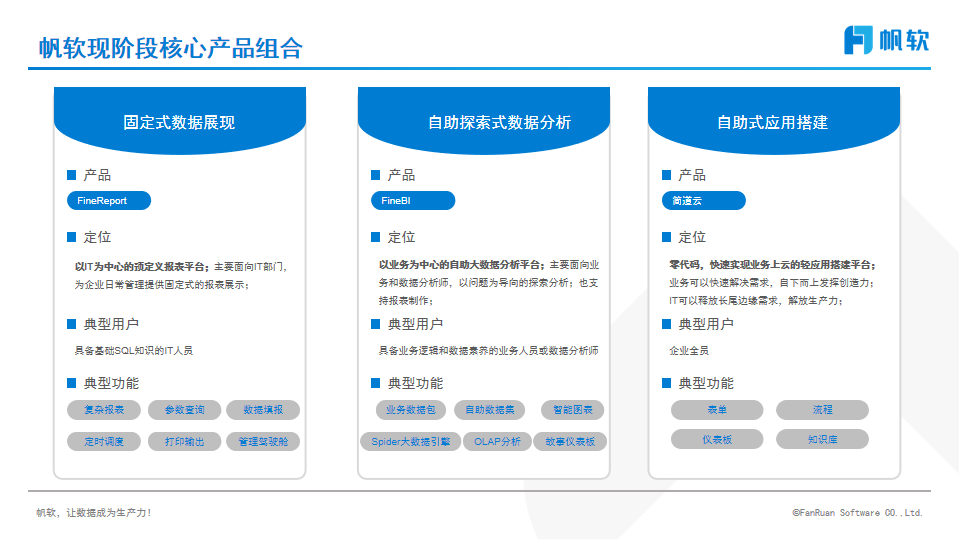Click the 复杂报表 feature tag
The image size is (960, 540).
point(103,410)
